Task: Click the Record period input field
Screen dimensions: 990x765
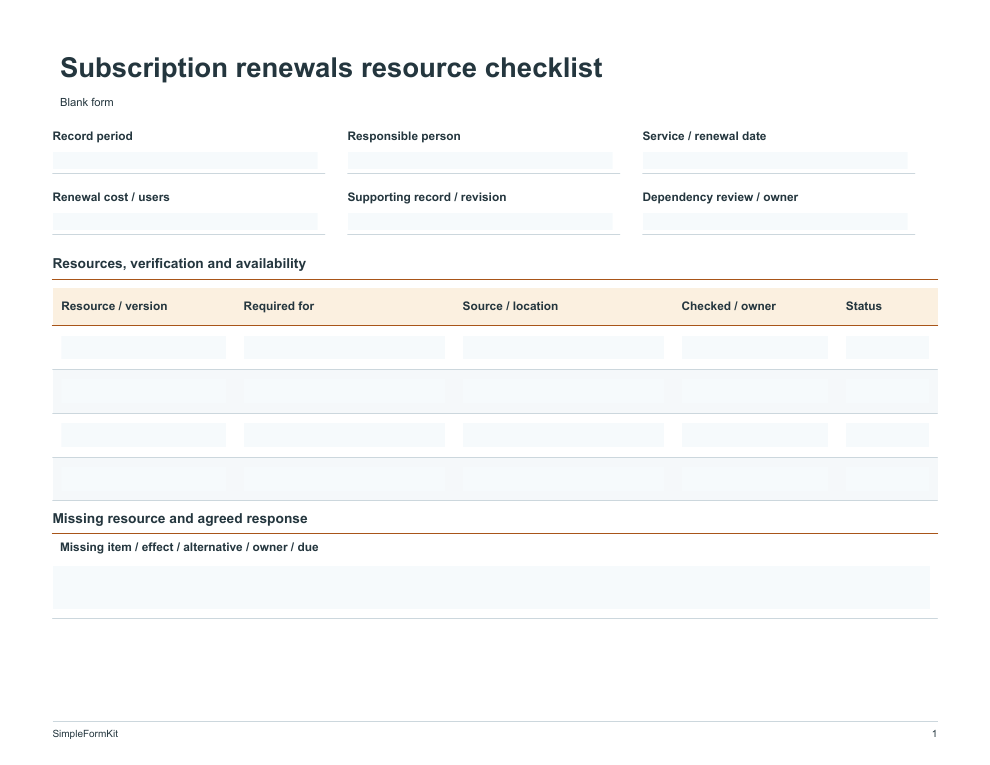Action: pos(185,161)
